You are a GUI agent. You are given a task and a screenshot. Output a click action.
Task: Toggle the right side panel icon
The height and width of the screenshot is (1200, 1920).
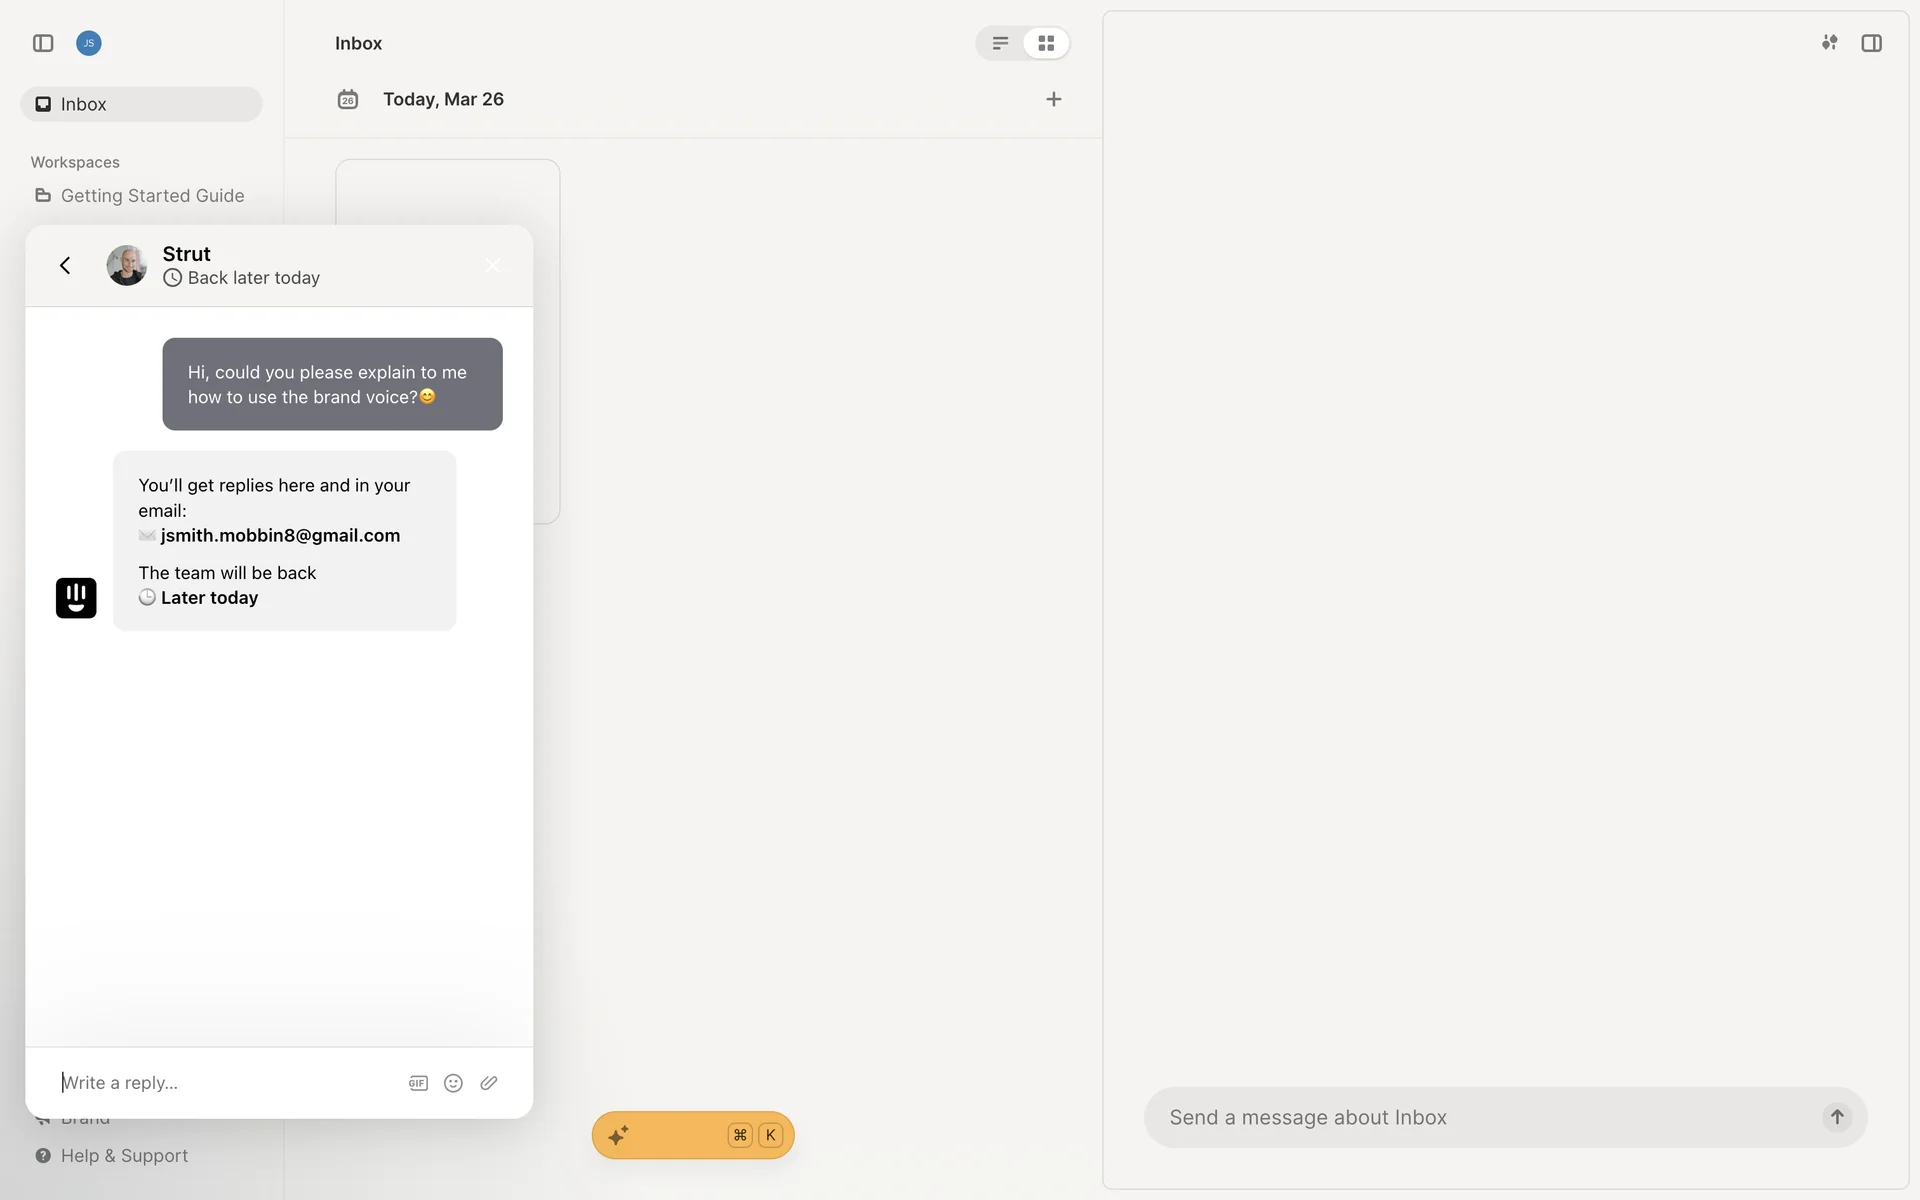click(x=1871, y=43)
